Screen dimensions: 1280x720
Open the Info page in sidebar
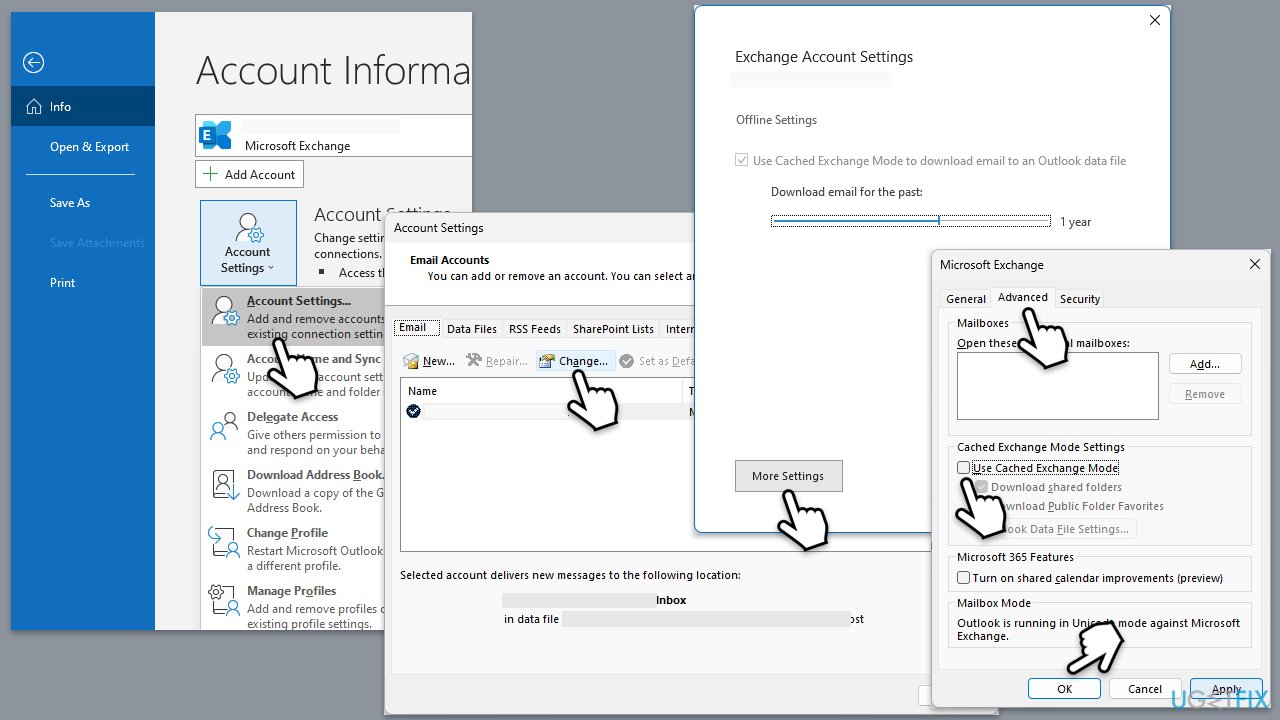83,106
